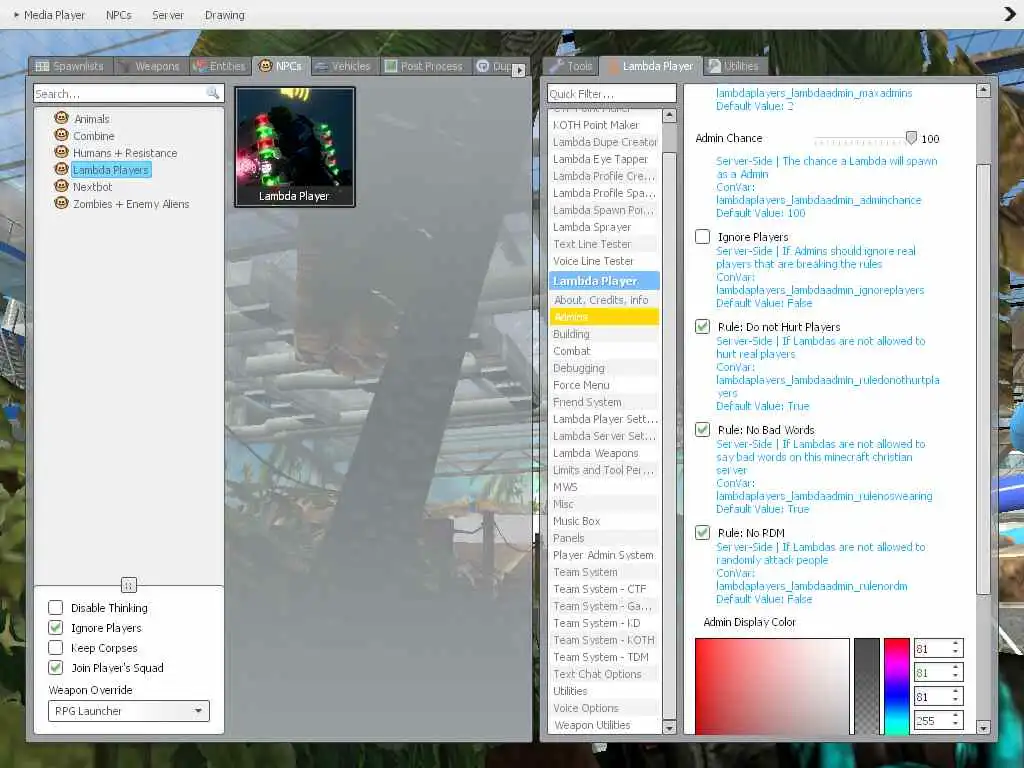Open the Building settings entry
1024x768 pixels.
point(604,334)
